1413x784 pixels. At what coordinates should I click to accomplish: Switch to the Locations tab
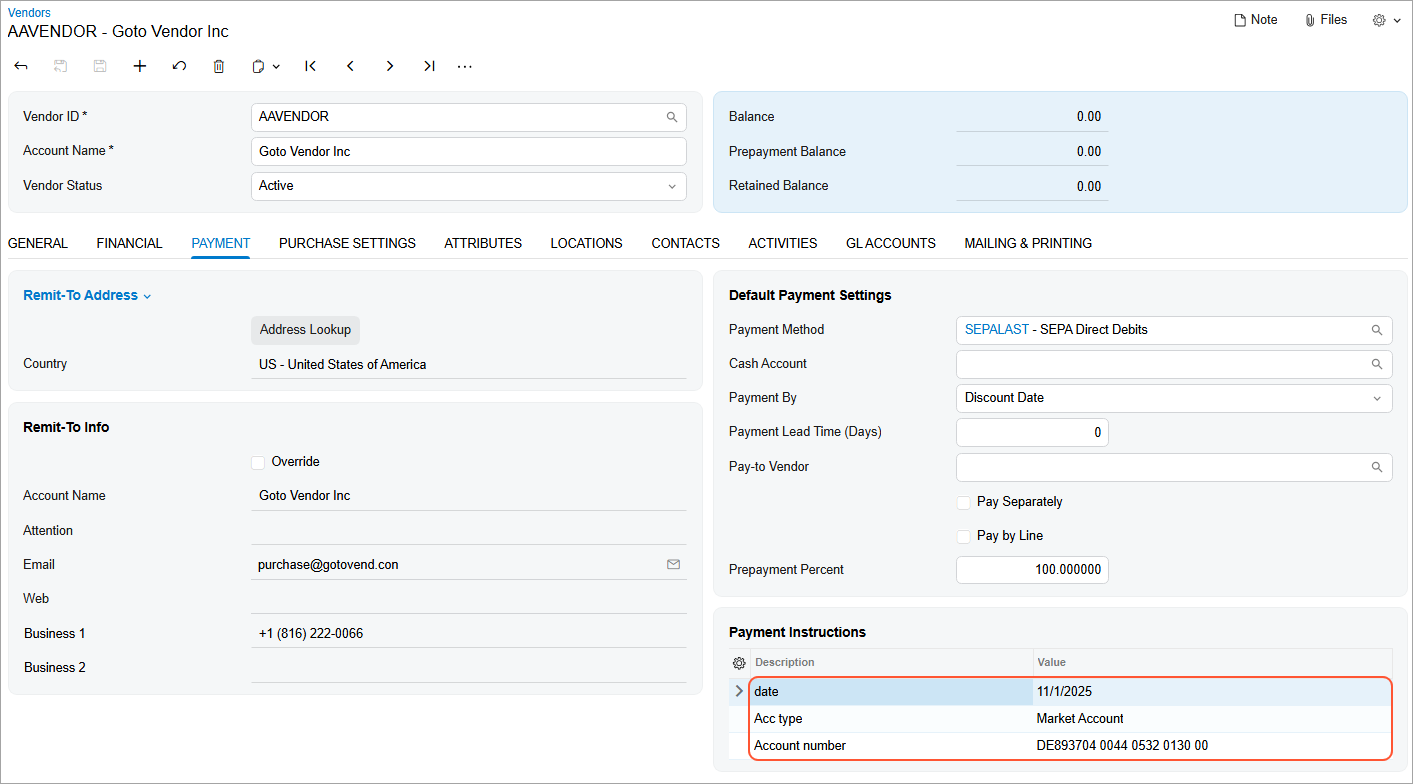tap(587, 243)
